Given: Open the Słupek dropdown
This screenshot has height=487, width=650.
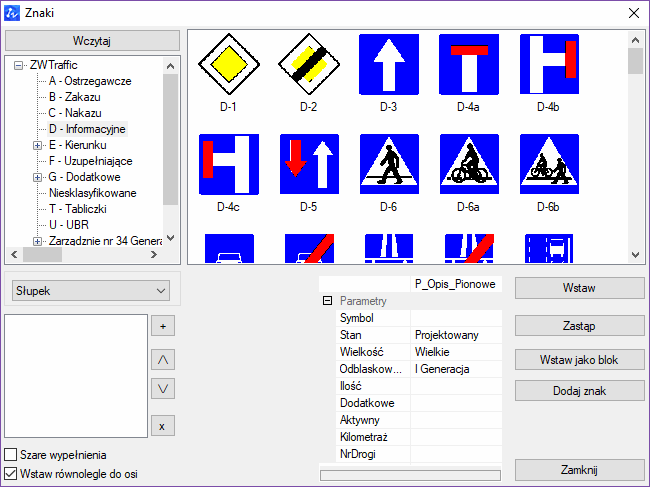Looking at the screenshot, I should point(91,291).
